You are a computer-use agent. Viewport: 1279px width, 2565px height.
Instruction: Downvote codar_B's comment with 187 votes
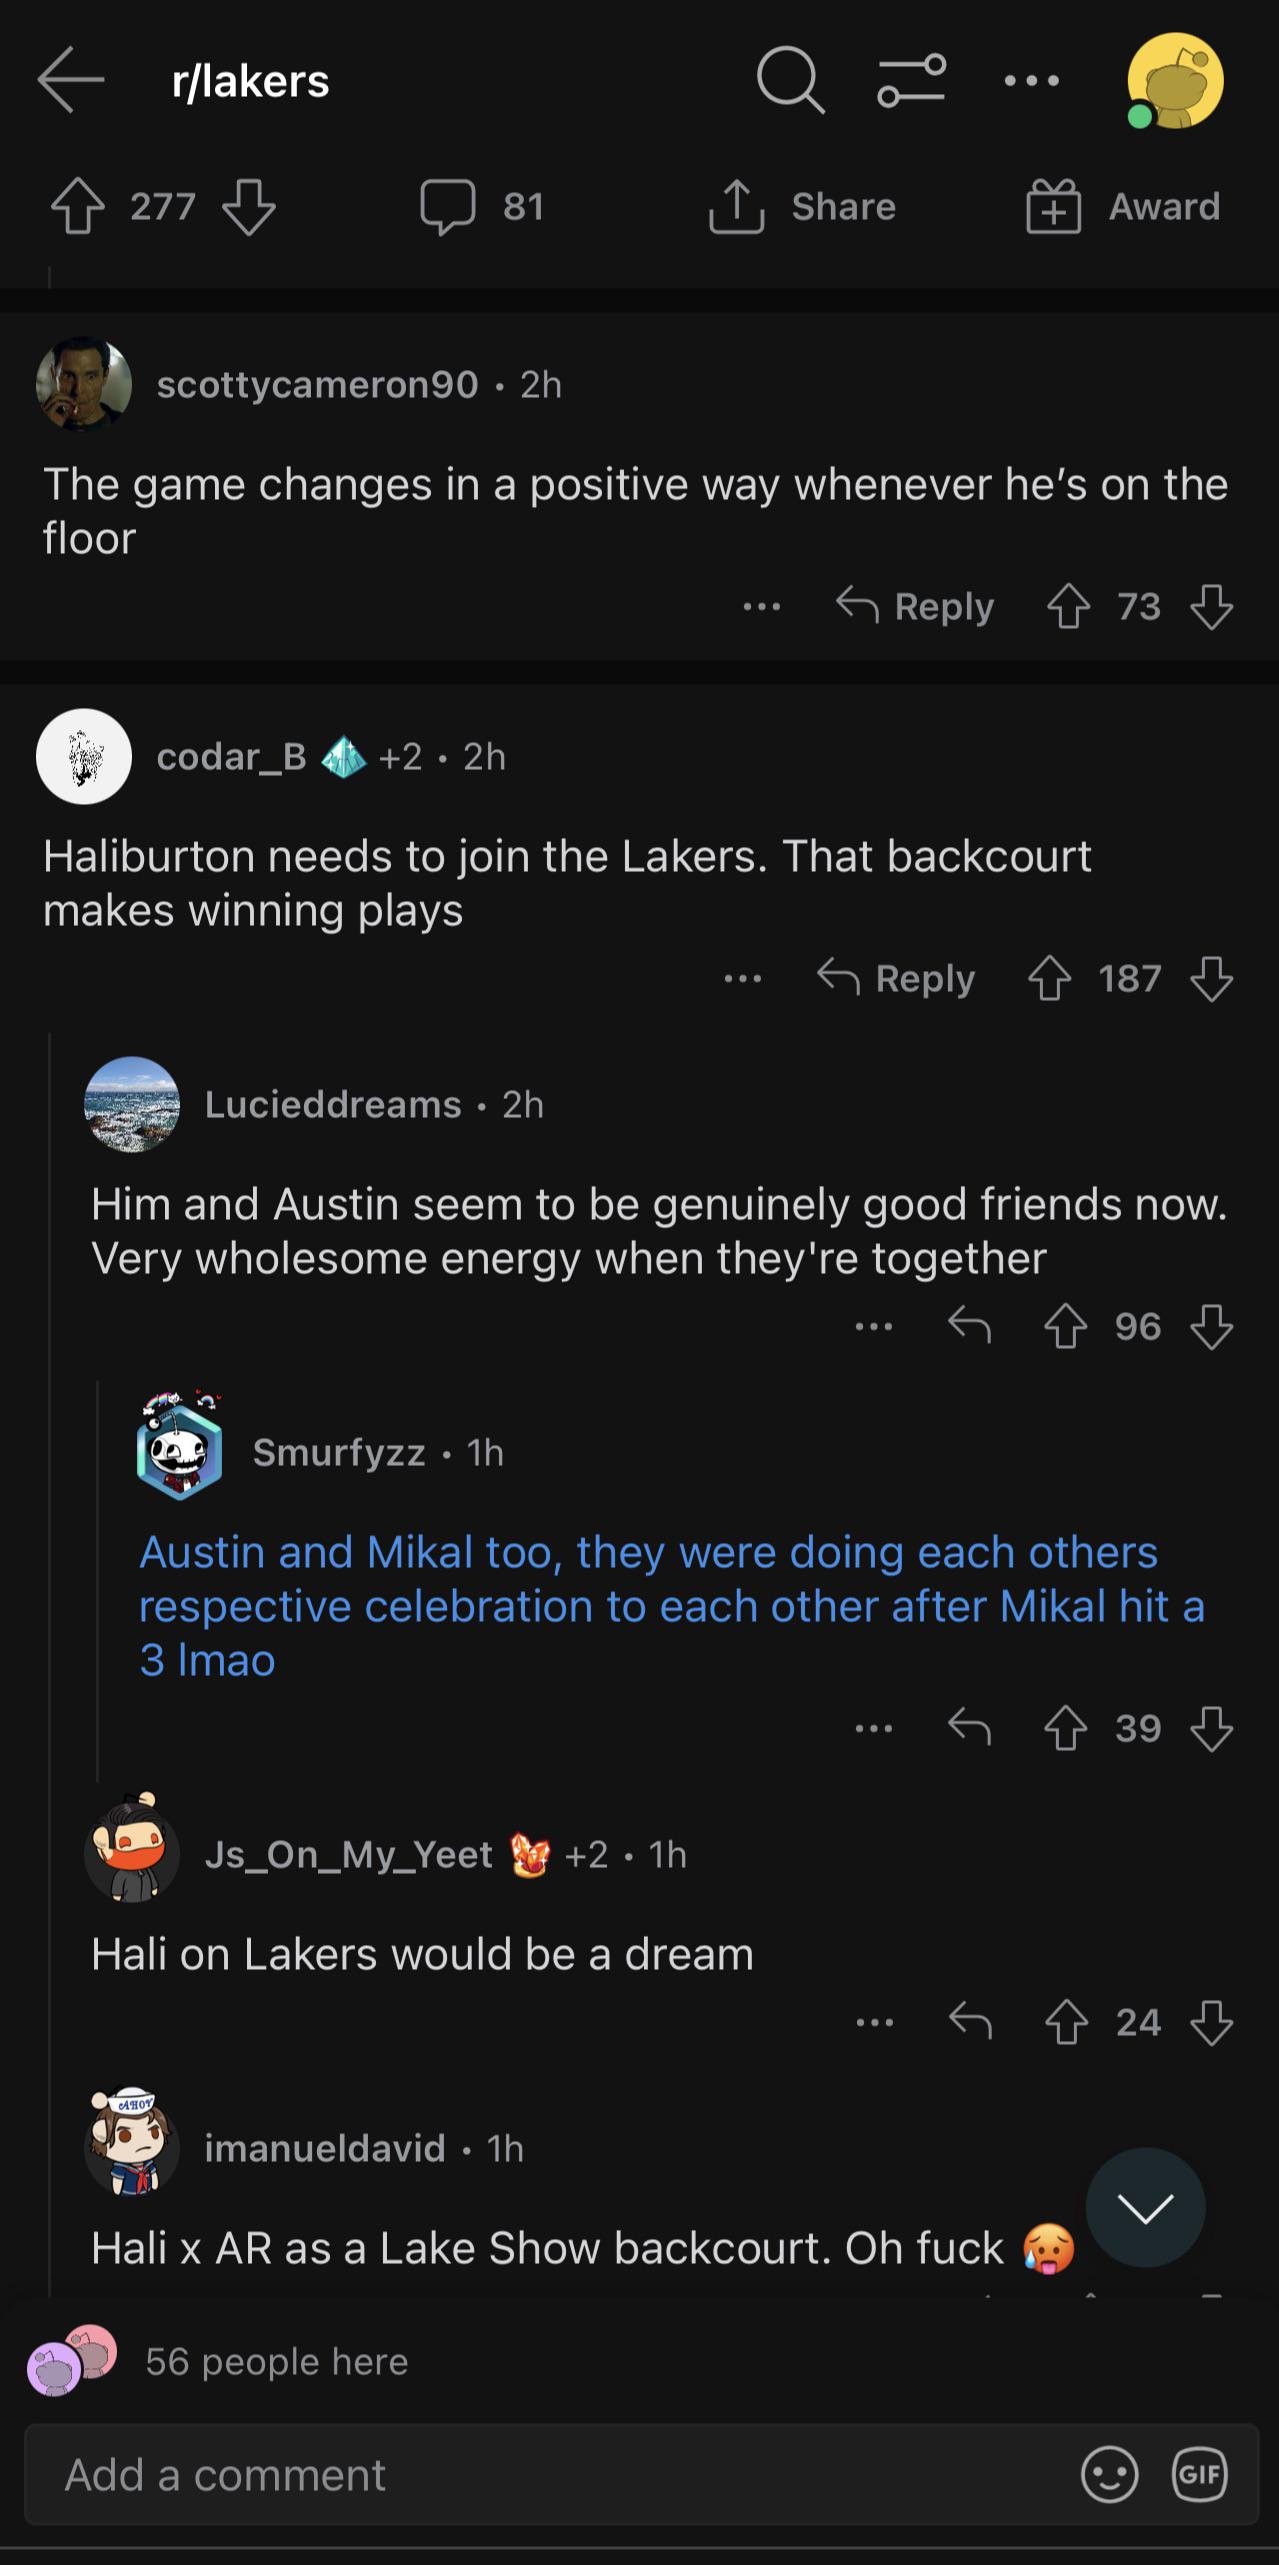(x=1211, y=979)
